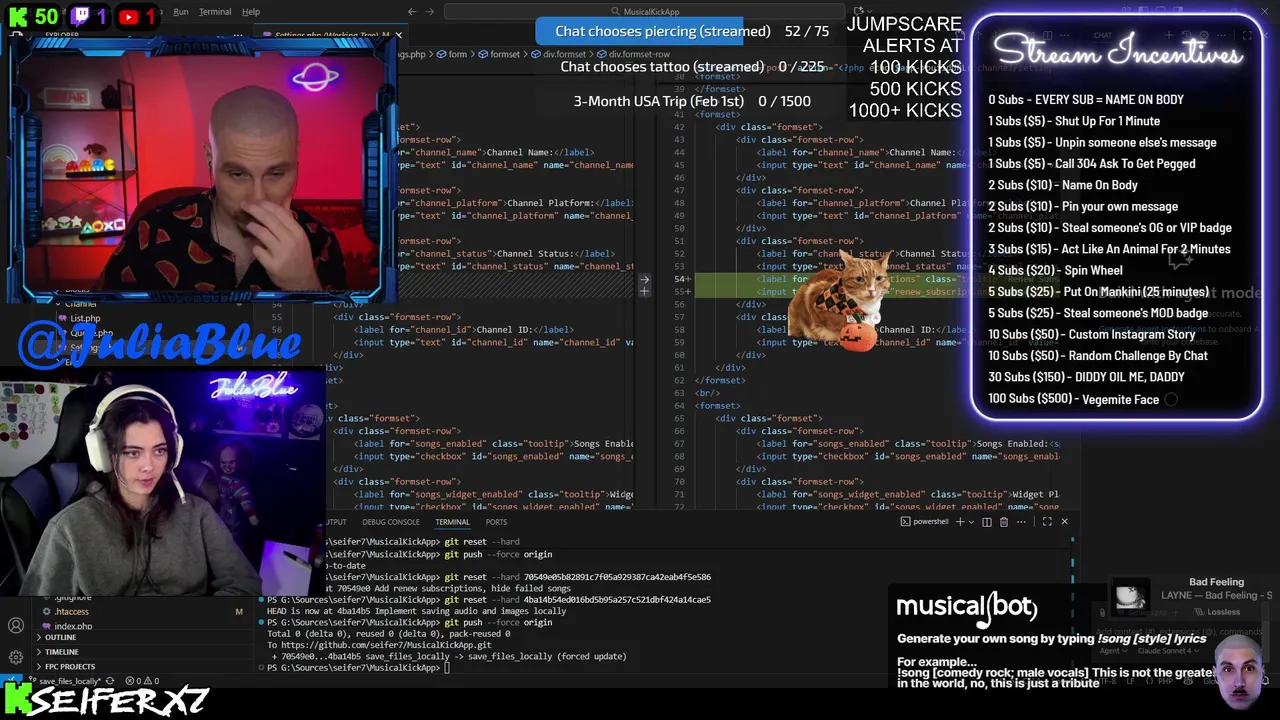Open the .htaccess file in the explorer
The width and height of the screenshot is (1280, 720).
72,611
